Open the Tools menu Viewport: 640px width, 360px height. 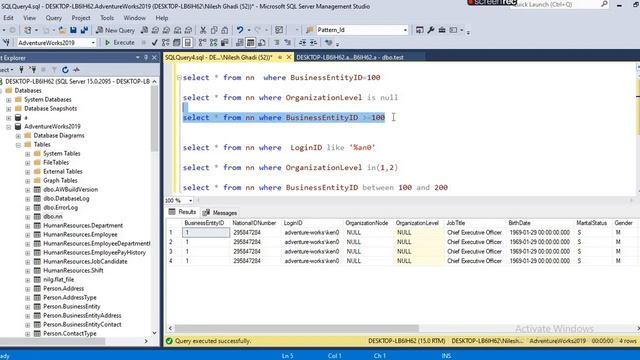coord(107,18)
